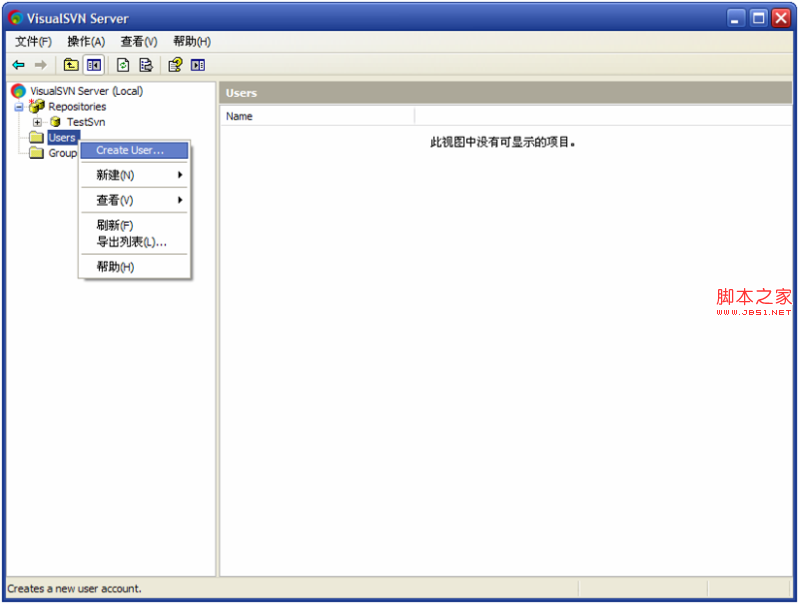Select VisualSVN Server (Local) tree item
Screen dimensions: 800x604
click(86, 91)
